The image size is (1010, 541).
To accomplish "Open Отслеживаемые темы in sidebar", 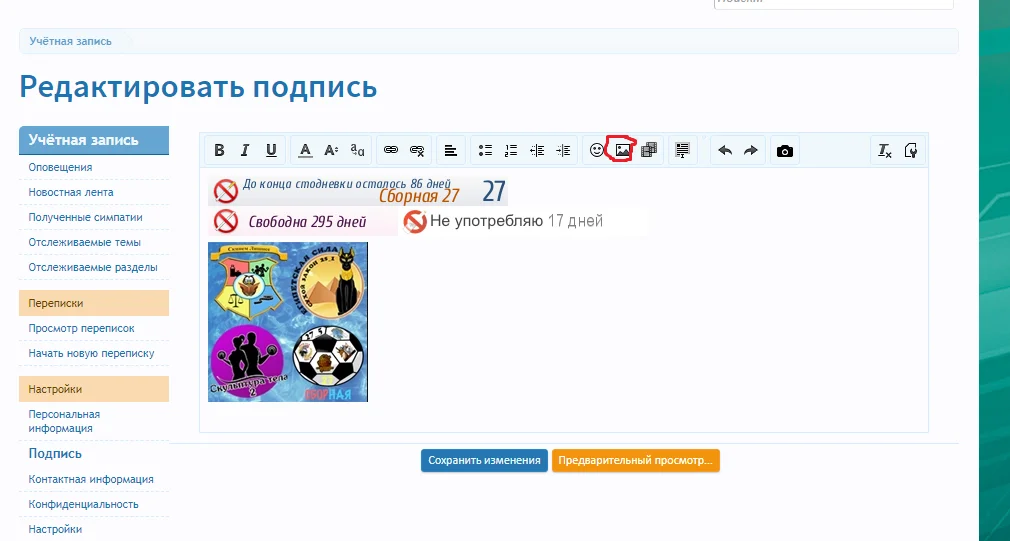I will [84, 242].
